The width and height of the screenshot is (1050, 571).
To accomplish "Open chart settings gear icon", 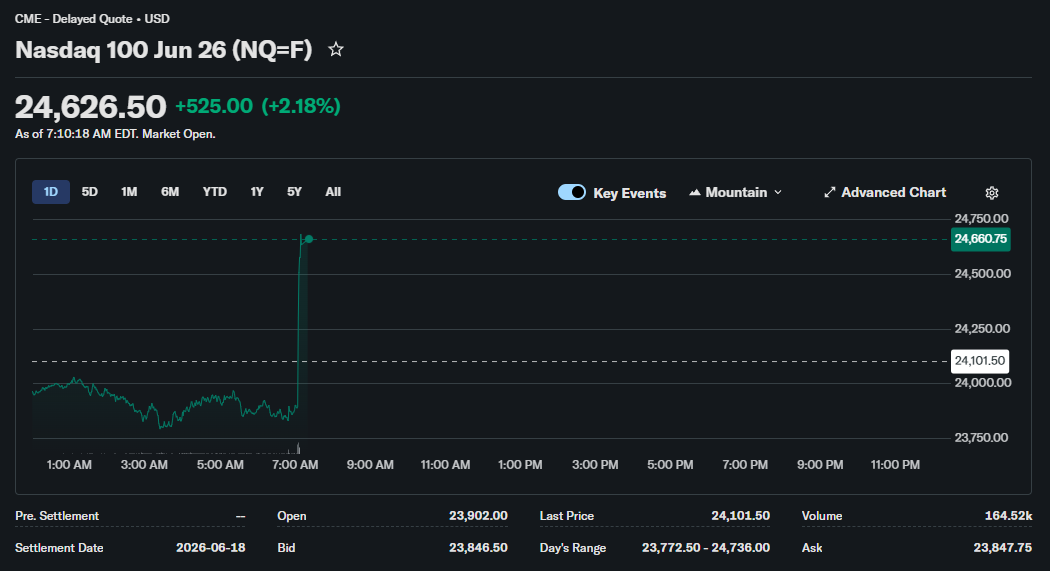I will tap(992, 193).
